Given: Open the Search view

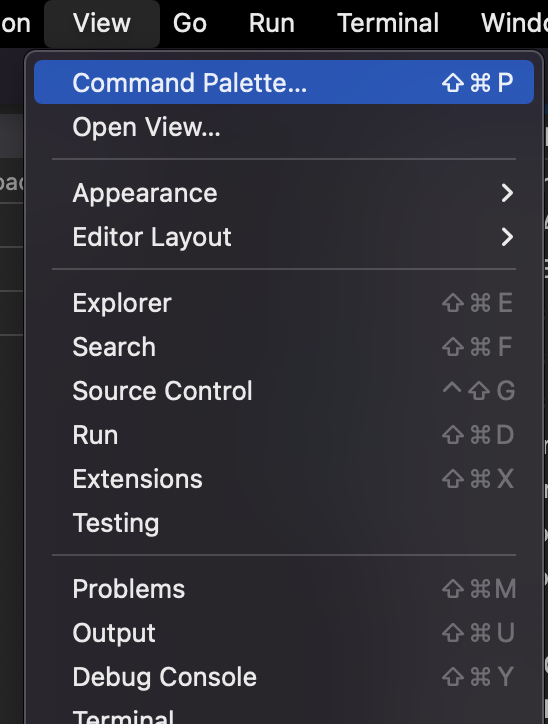Looking at the screenshot, I should point(283,347).
